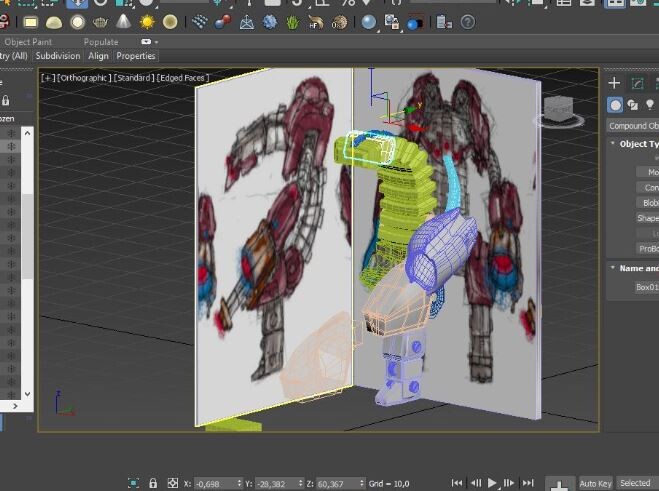Select the Geometry category circle icon

click(615, 105)
